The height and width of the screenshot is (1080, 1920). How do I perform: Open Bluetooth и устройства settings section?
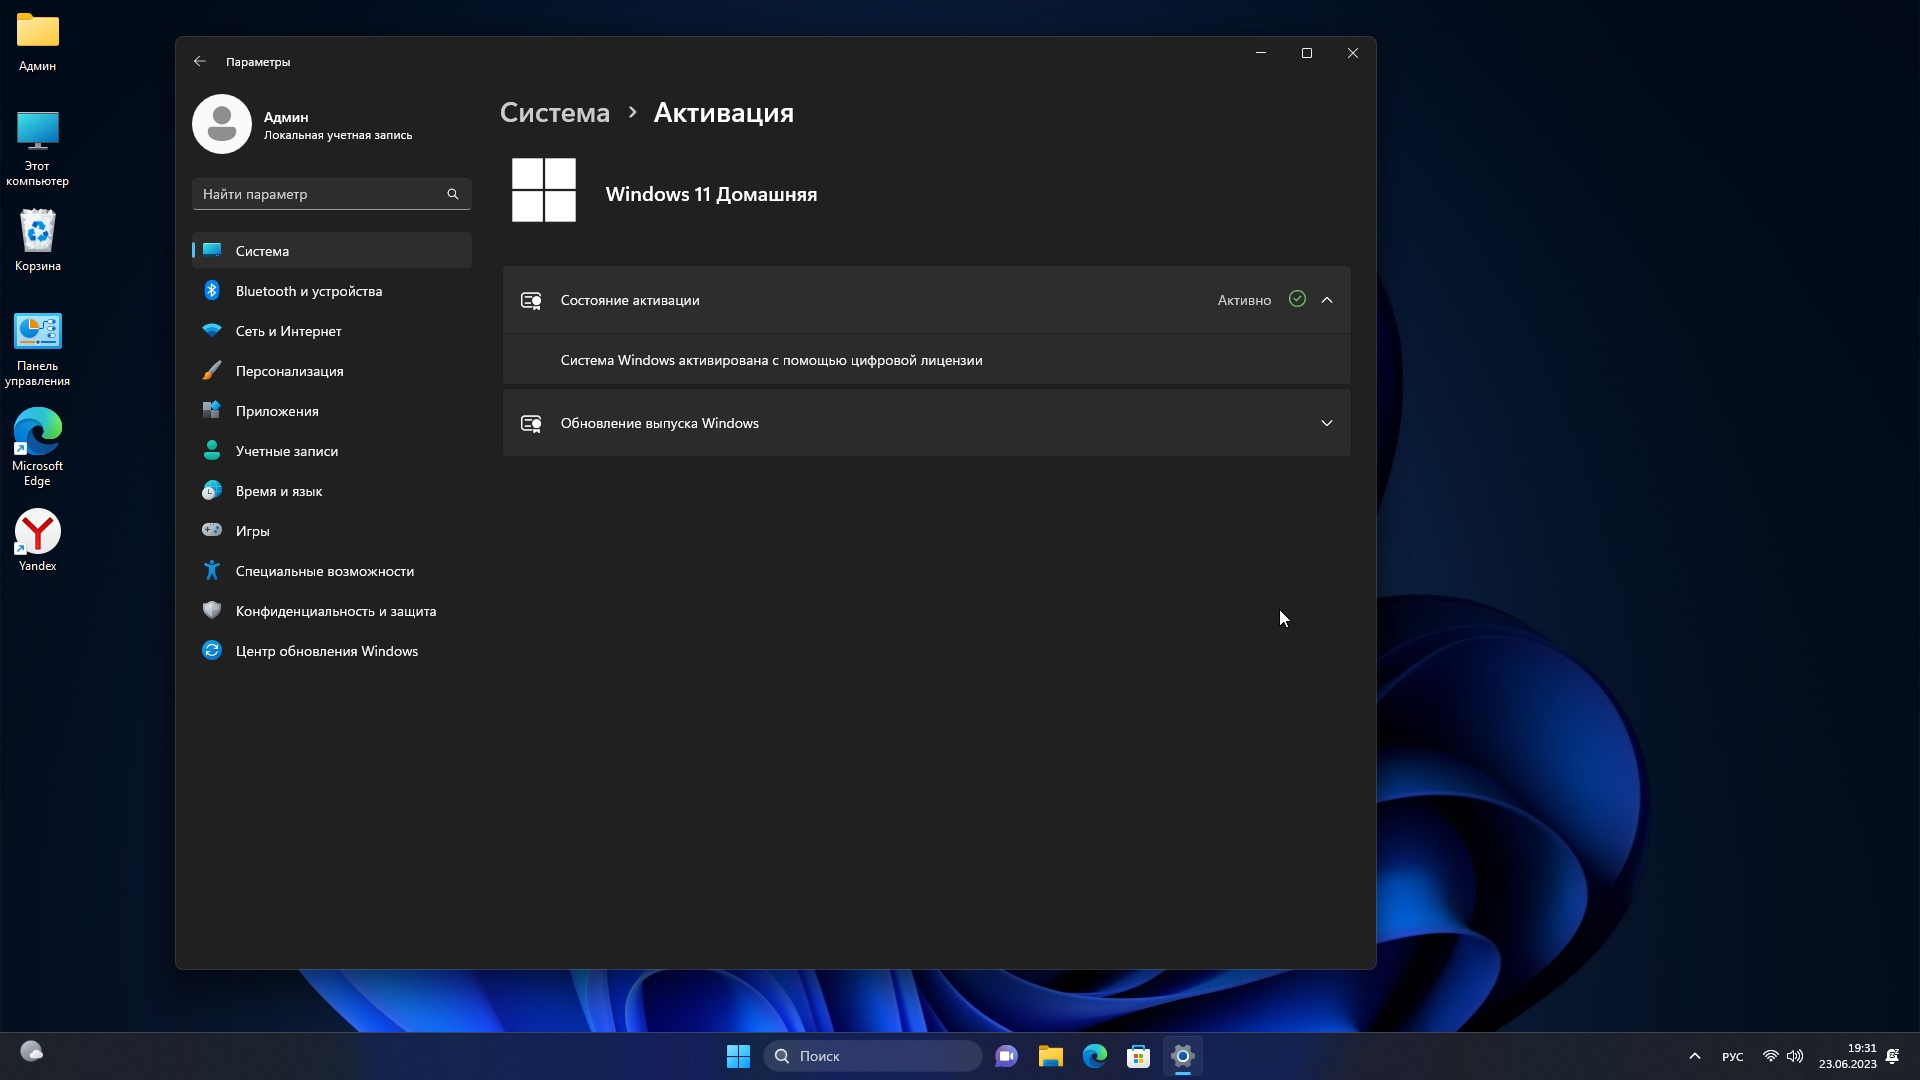point(308,291)
